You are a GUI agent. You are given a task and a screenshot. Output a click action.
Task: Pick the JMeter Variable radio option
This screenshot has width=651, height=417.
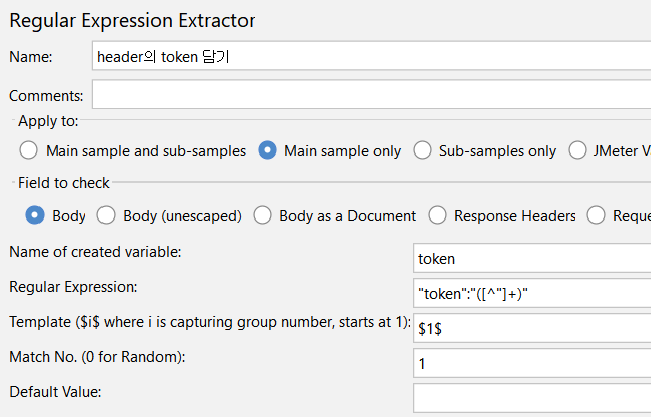[577, 151]
